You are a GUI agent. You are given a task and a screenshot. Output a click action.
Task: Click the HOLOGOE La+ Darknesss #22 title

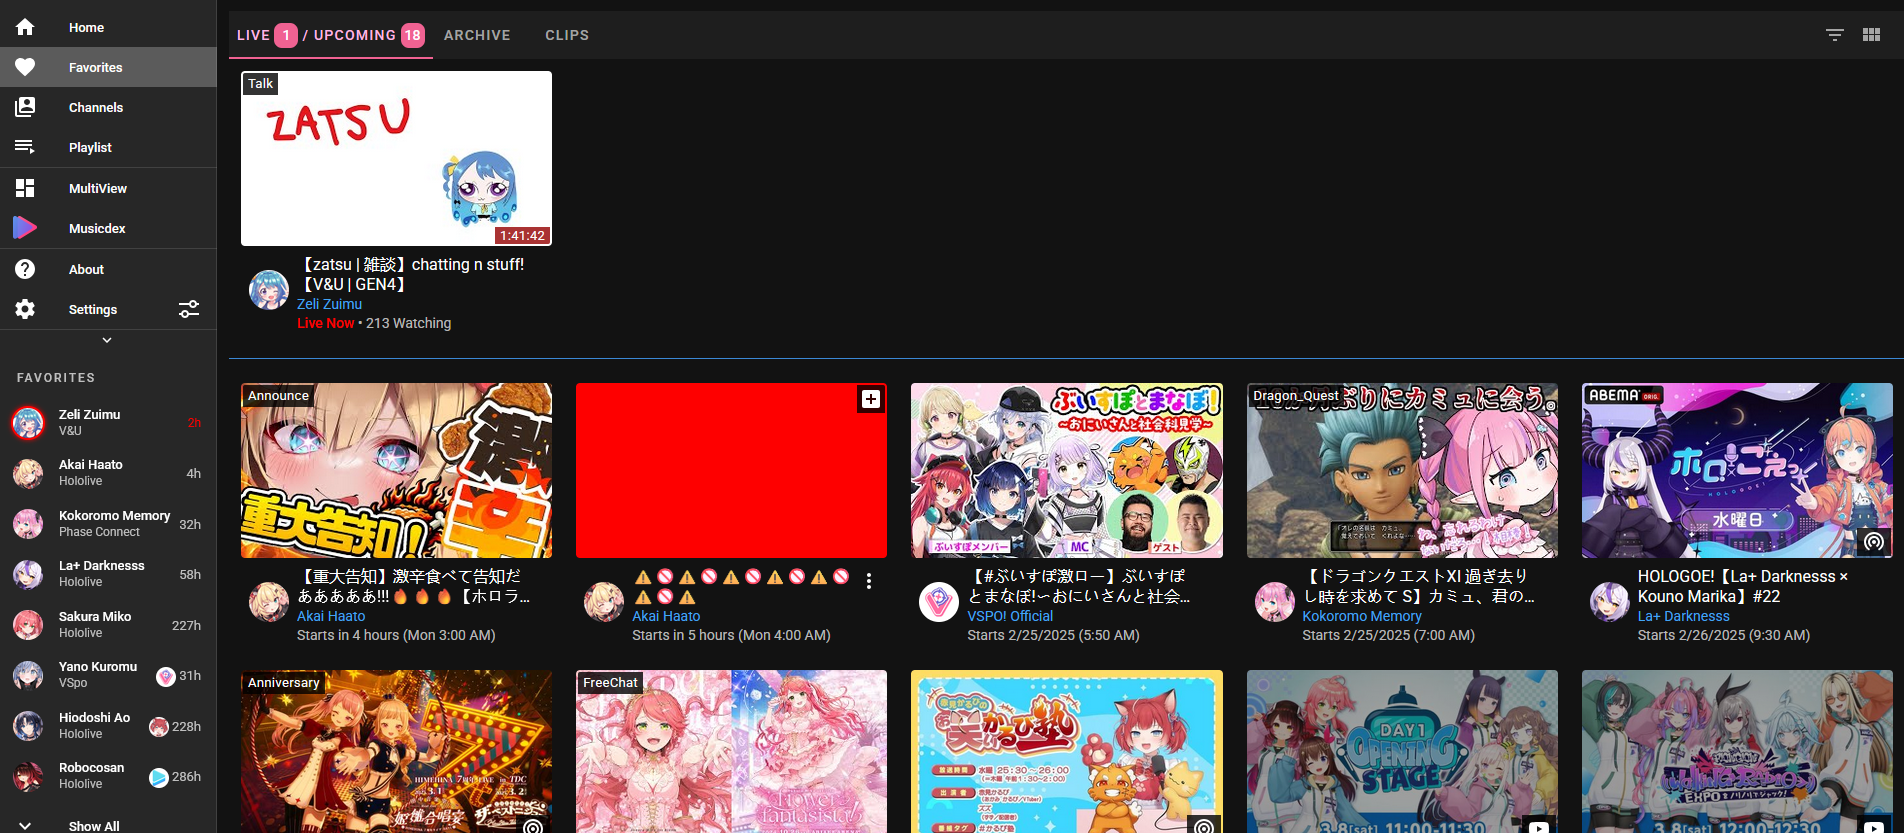tap(1742, 586)
